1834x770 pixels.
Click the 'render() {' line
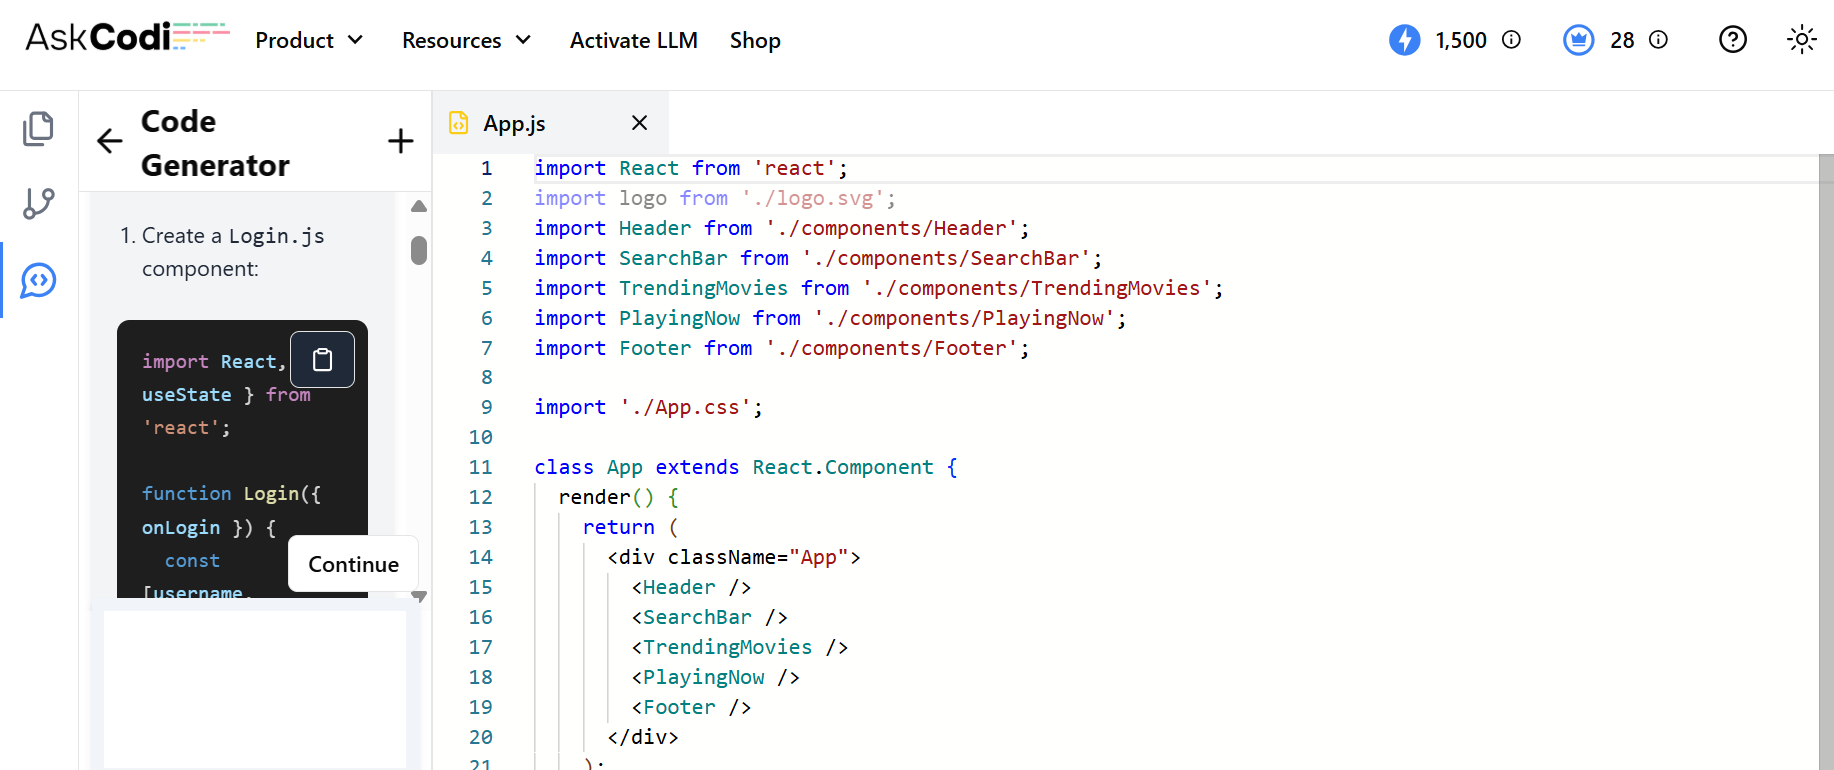pyautogui.click(x=619, y=497)
